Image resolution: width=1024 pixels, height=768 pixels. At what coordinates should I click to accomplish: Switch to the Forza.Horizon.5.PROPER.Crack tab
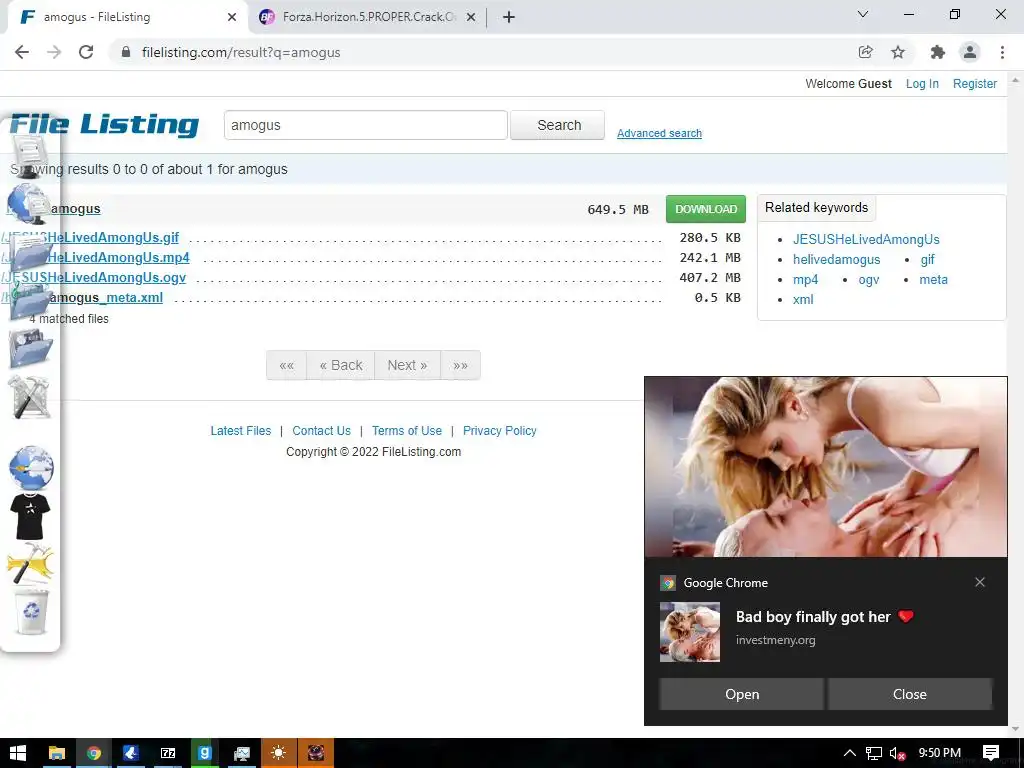368,17
